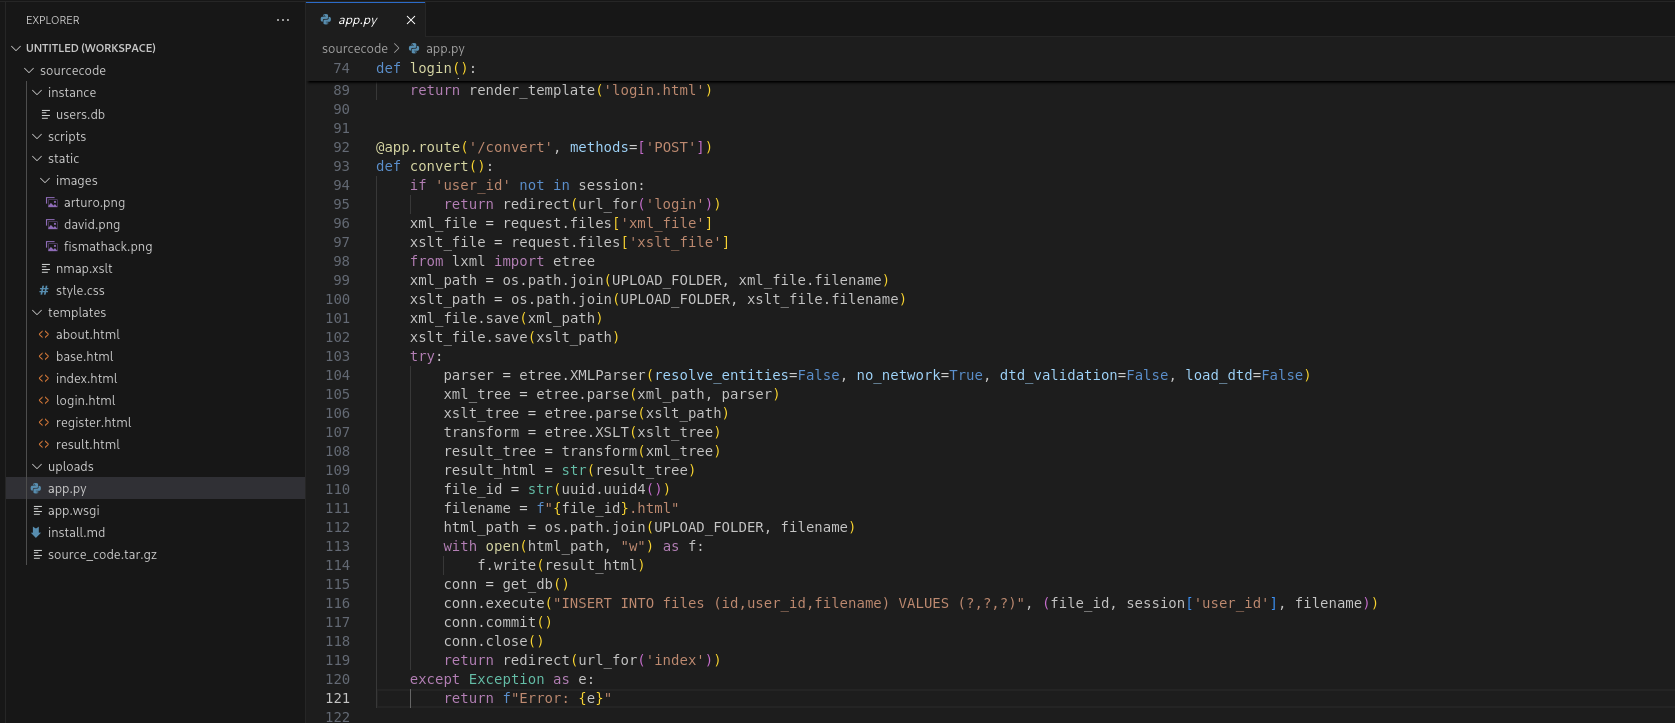Screen dimensions: 1675x723
Task: Open source_code.tar.gz archive
Action: pos(102,555)
